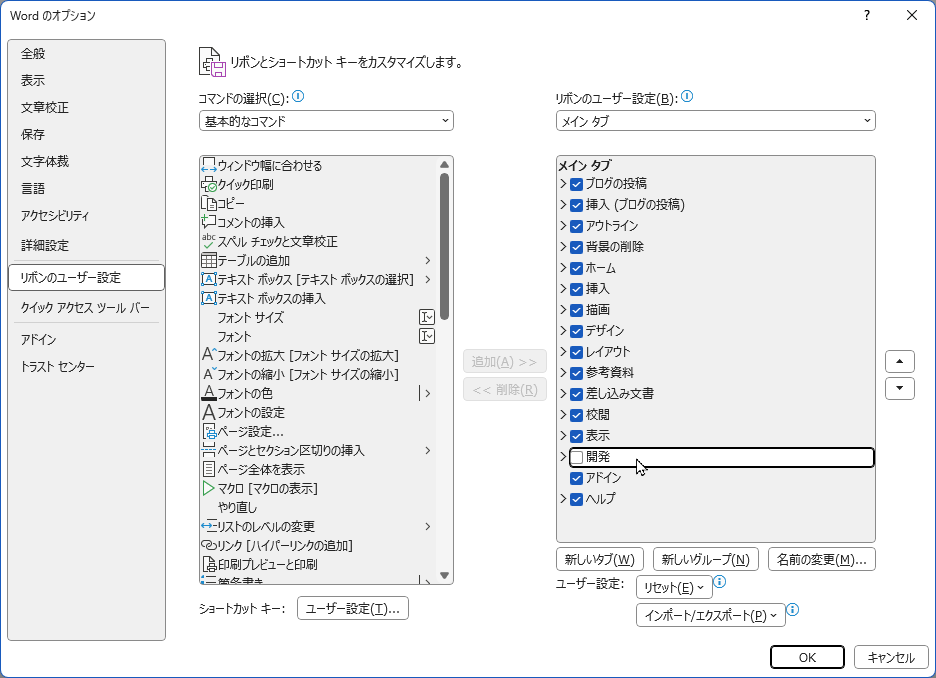Expand the レイアウト tab node
Image resolution: width=936 pixels, height=678 pixels.
[x=563, y=352]
